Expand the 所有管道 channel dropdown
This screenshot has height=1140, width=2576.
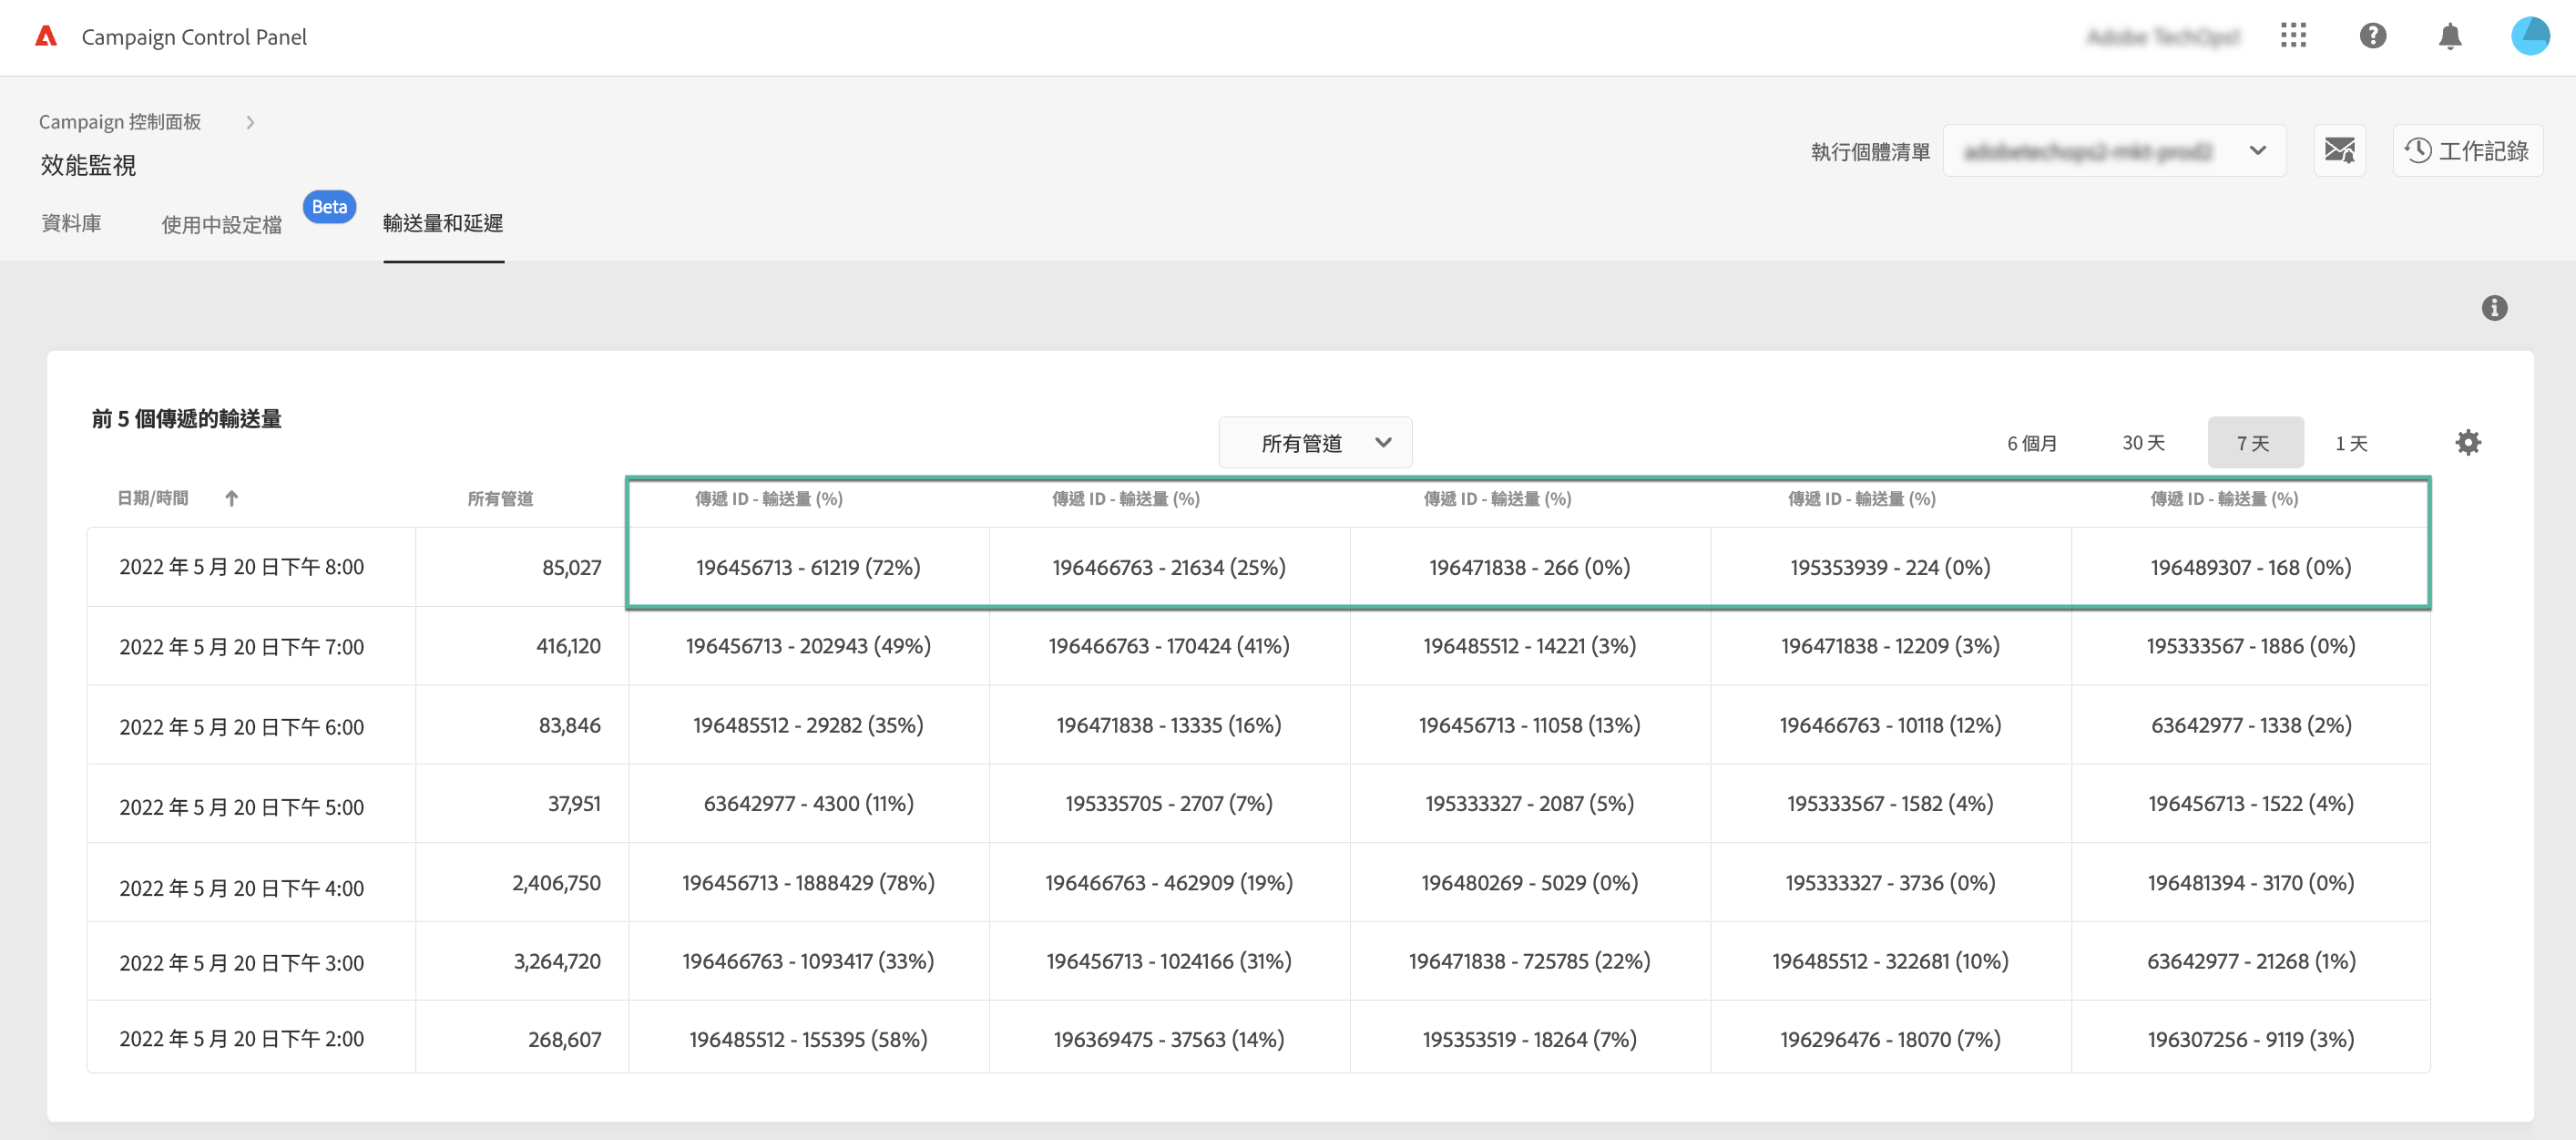[1314, 443]
